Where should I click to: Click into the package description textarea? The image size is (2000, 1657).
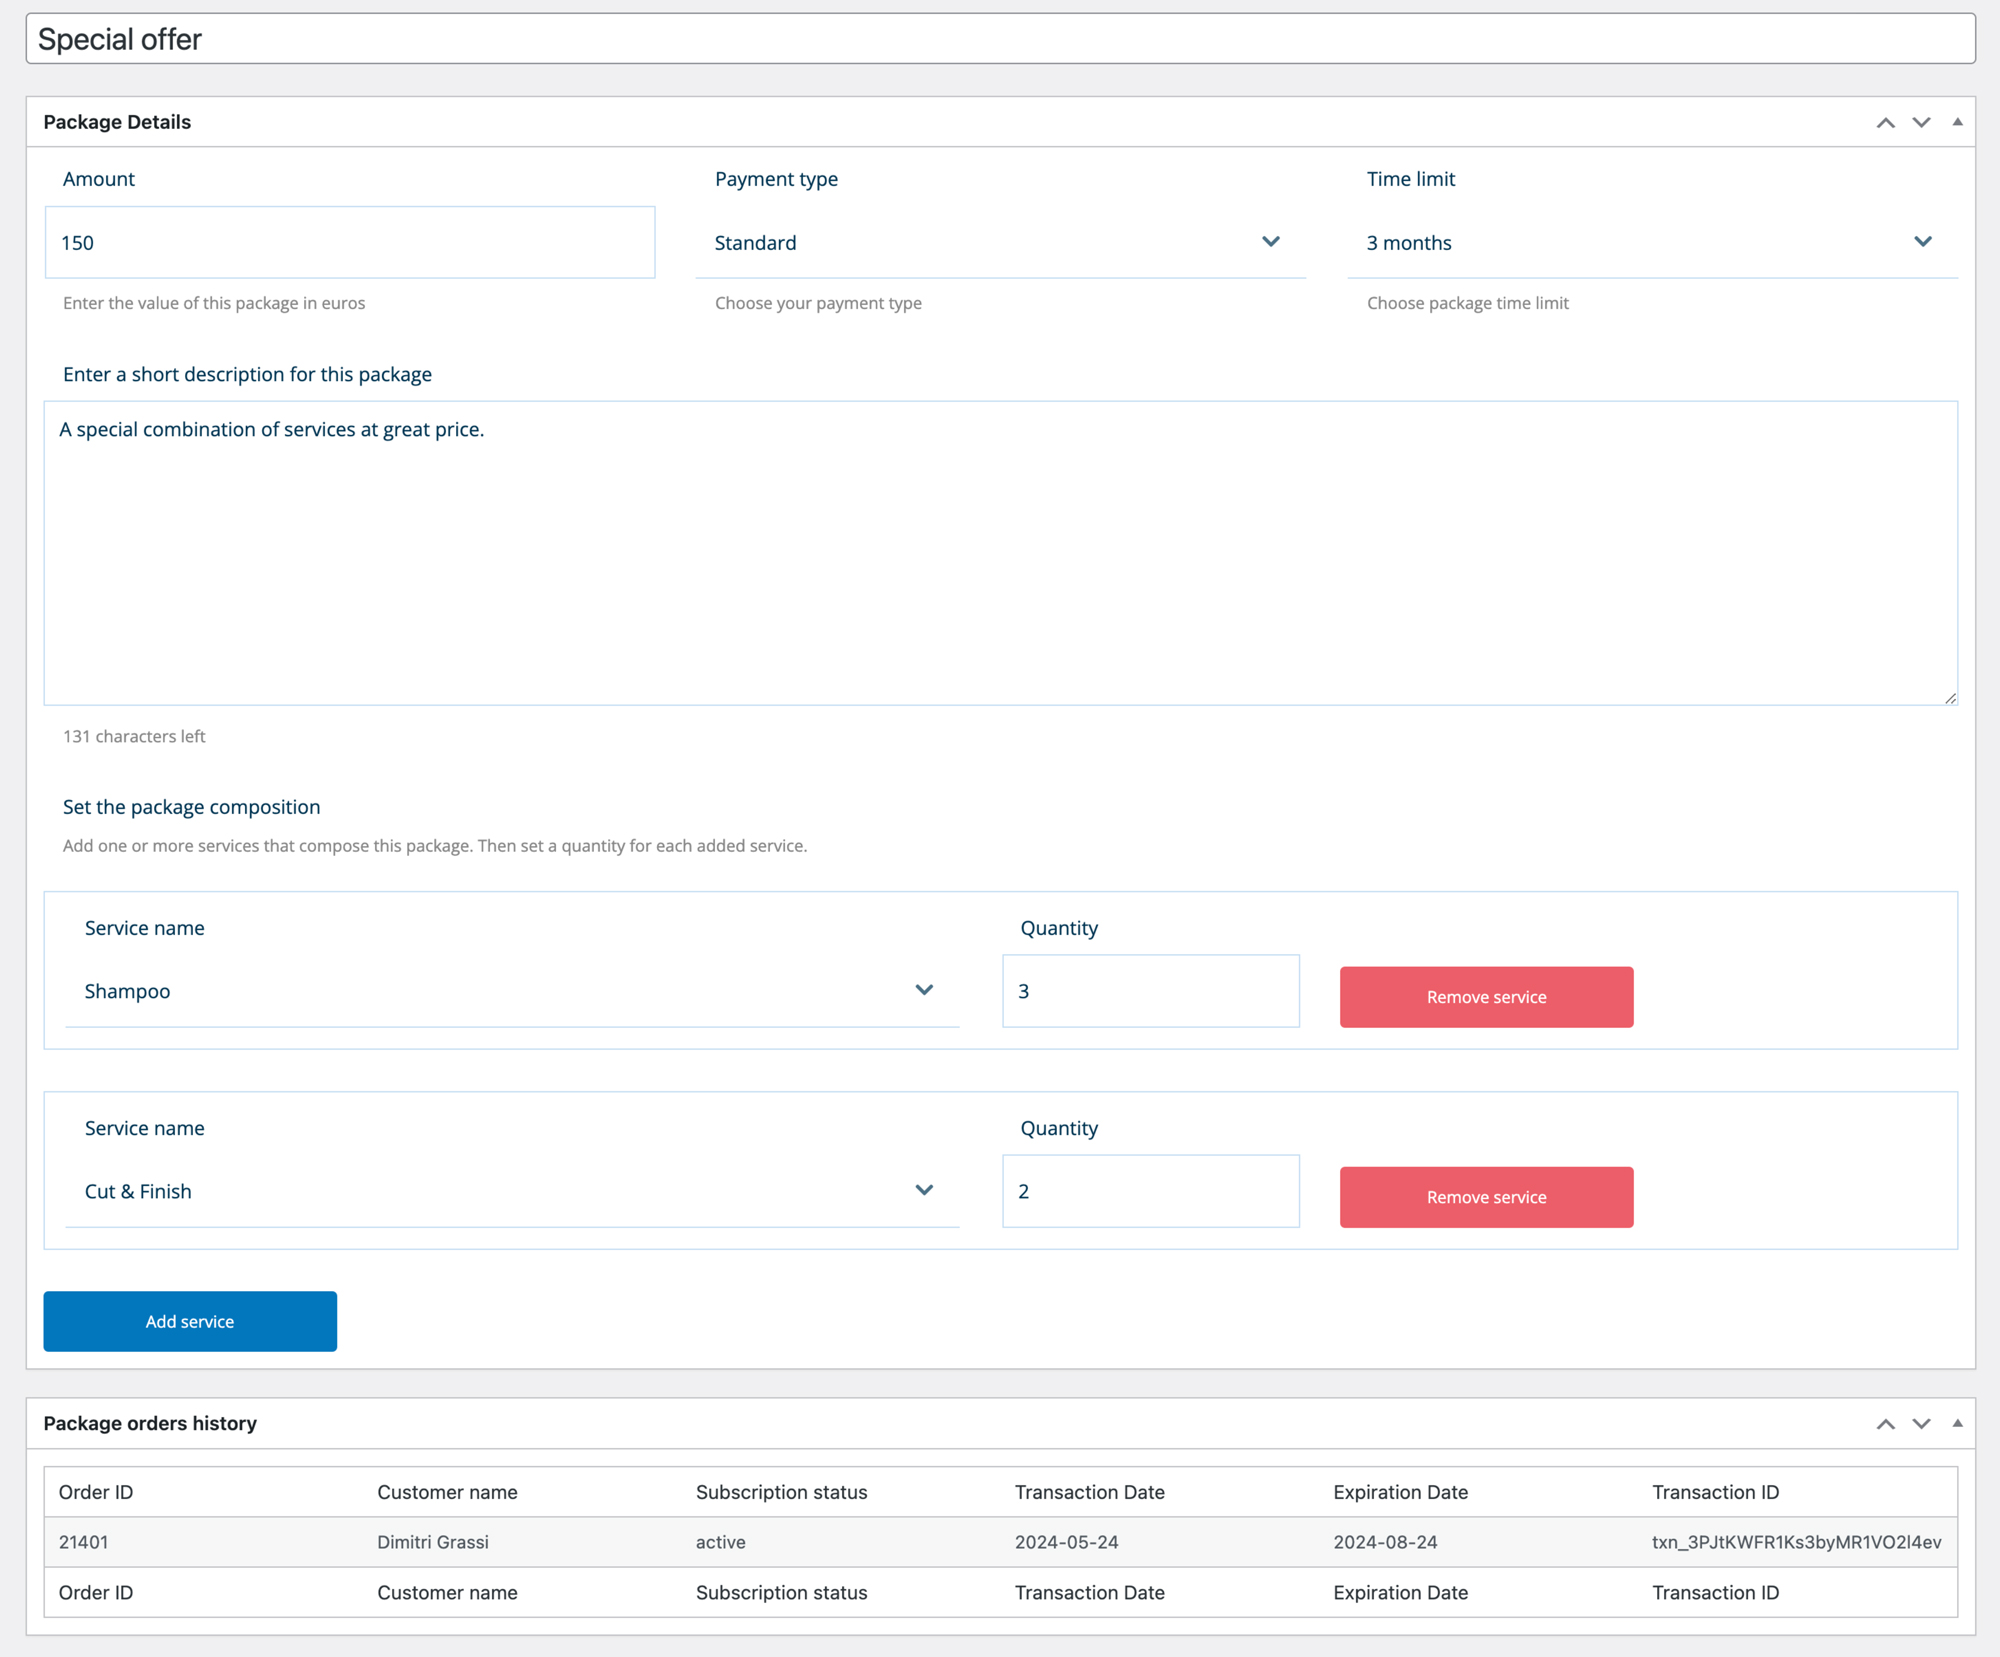pos(1000,553)
